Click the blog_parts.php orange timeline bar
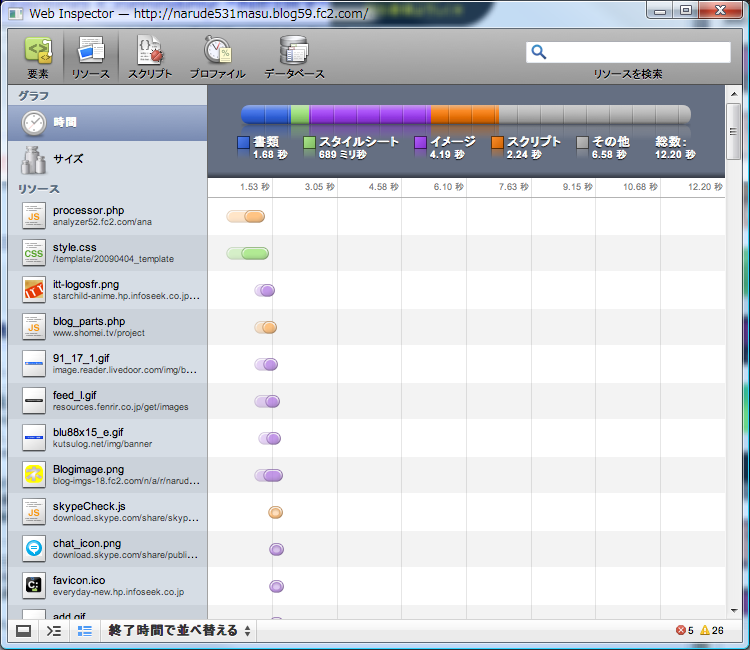The width and height of the screenshot is (750, 650). (x=265, y=327)
